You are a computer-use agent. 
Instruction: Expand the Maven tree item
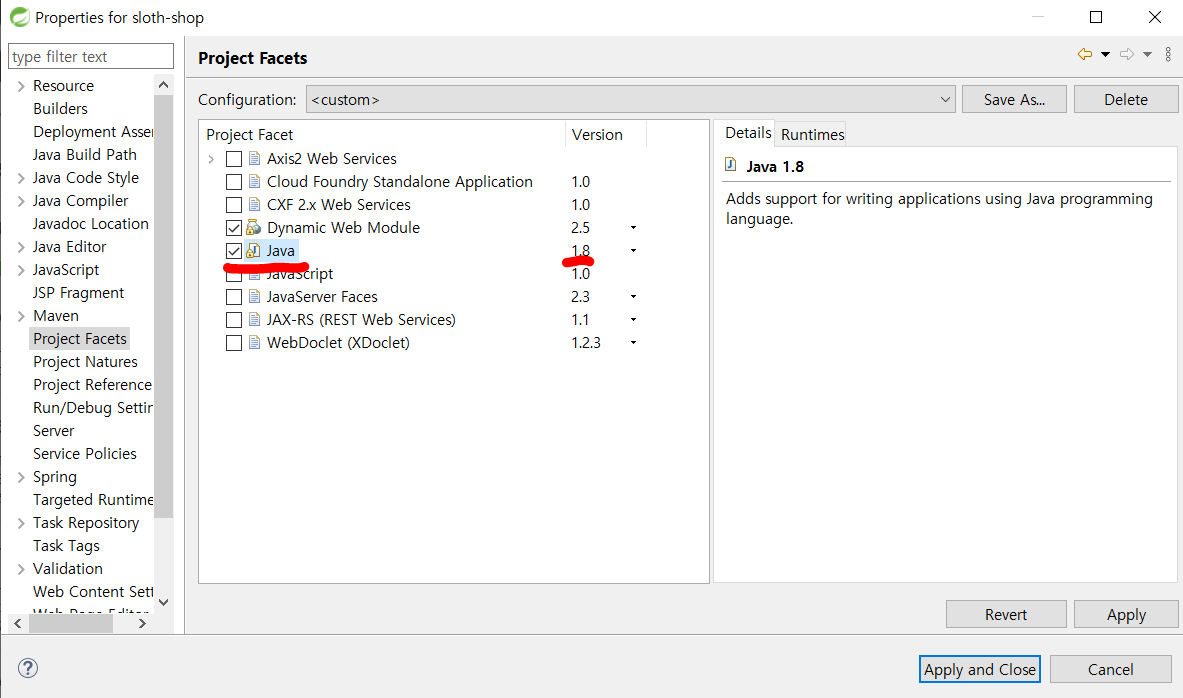[x=22, y=316]
